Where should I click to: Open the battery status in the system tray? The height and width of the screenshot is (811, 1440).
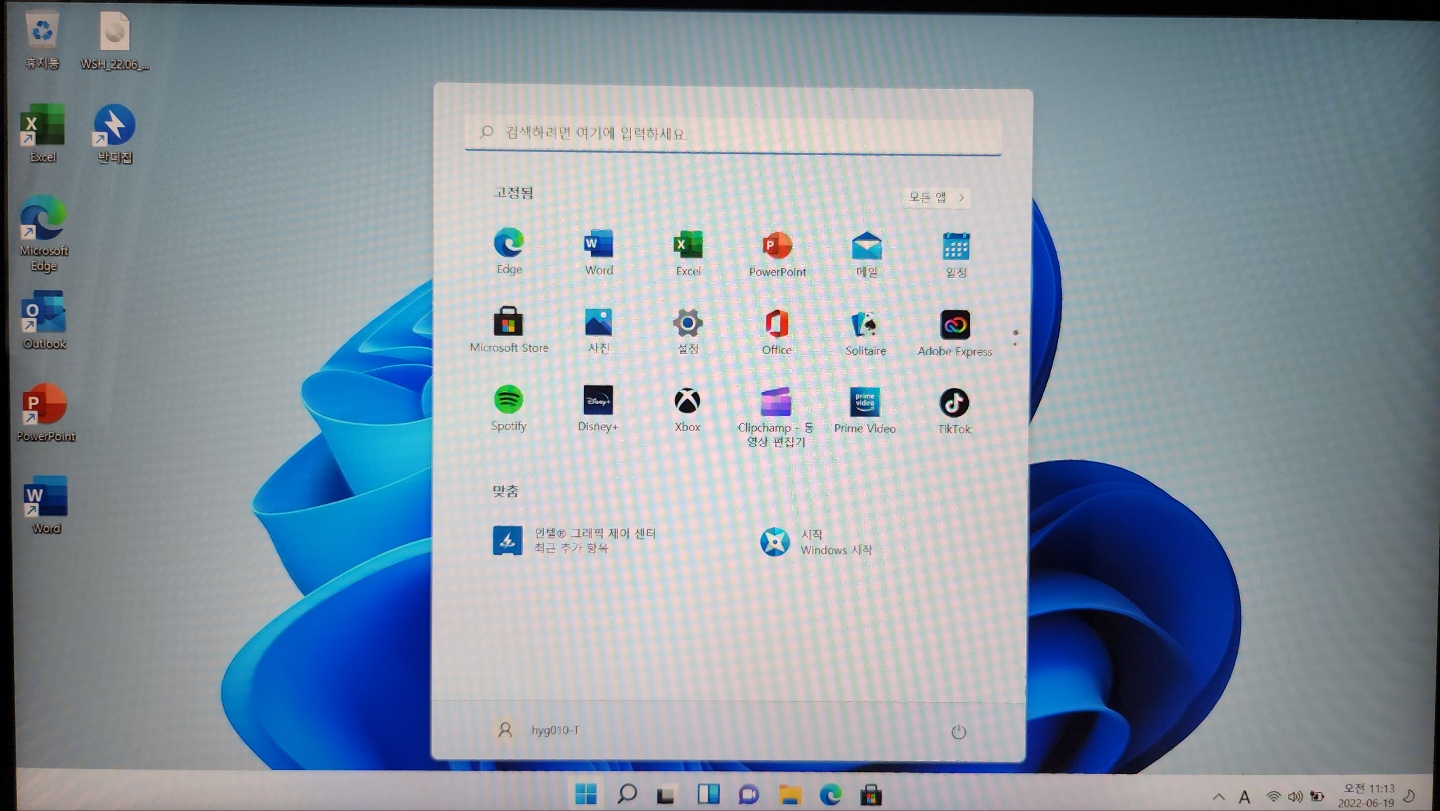coord(1317,797)
